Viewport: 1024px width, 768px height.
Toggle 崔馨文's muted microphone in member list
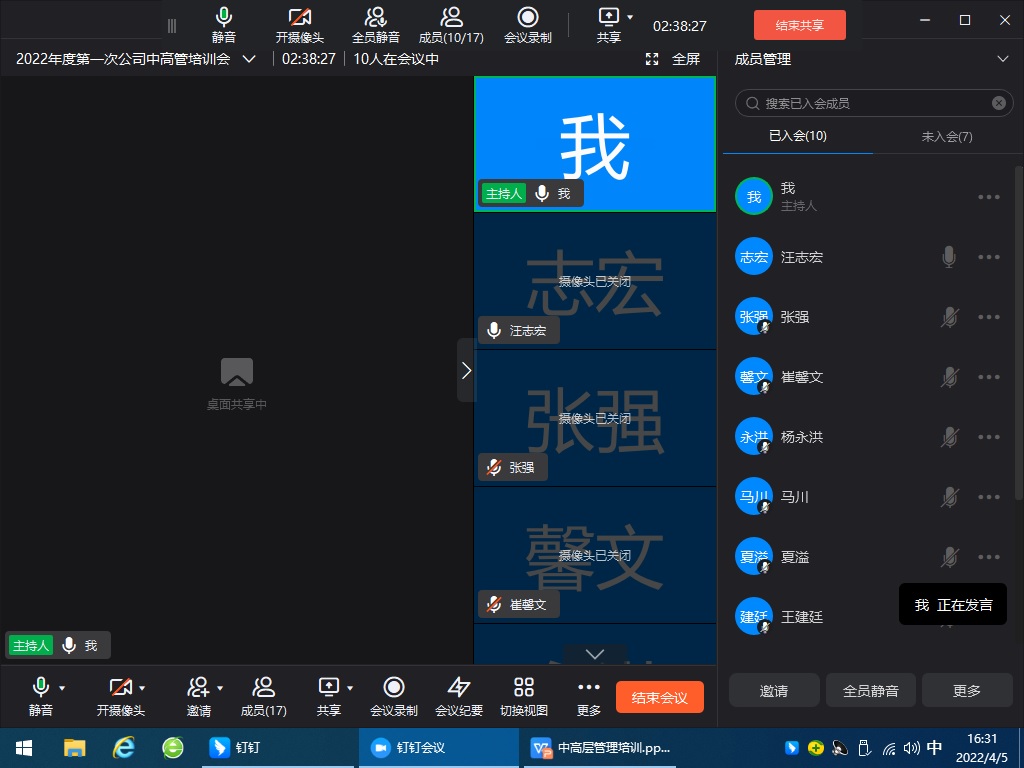point(949,377)
